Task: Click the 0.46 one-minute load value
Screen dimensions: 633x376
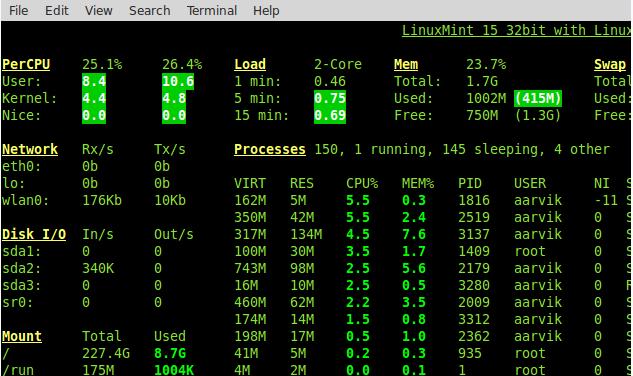Action: [x=330, y=82]
